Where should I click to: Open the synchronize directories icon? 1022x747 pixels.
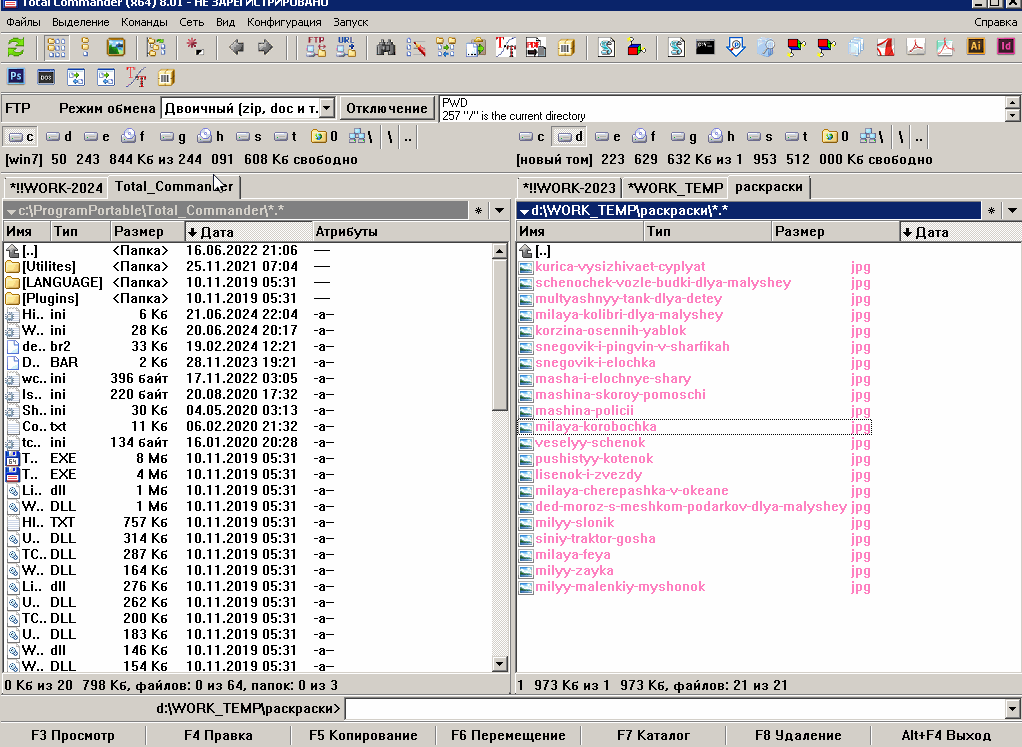[x=446, y=48]
